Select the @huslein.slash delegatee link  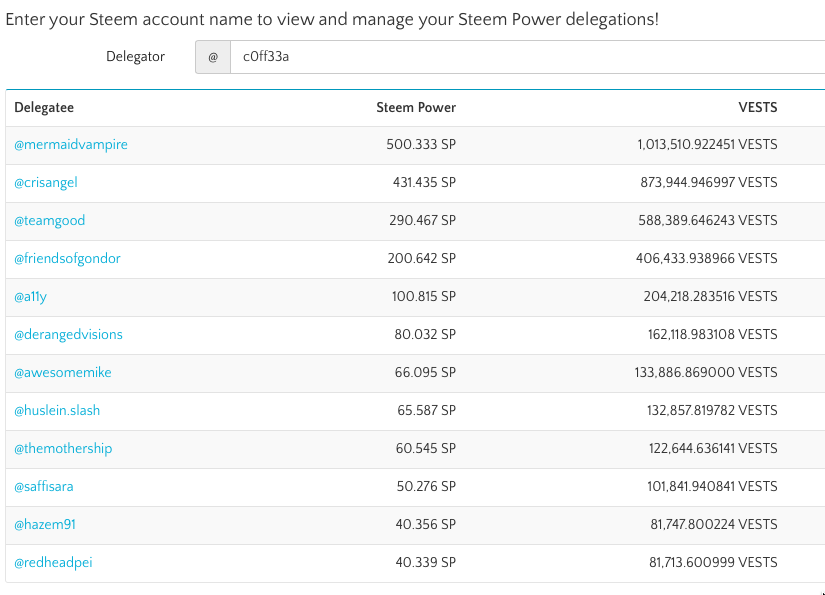point(57,411)
